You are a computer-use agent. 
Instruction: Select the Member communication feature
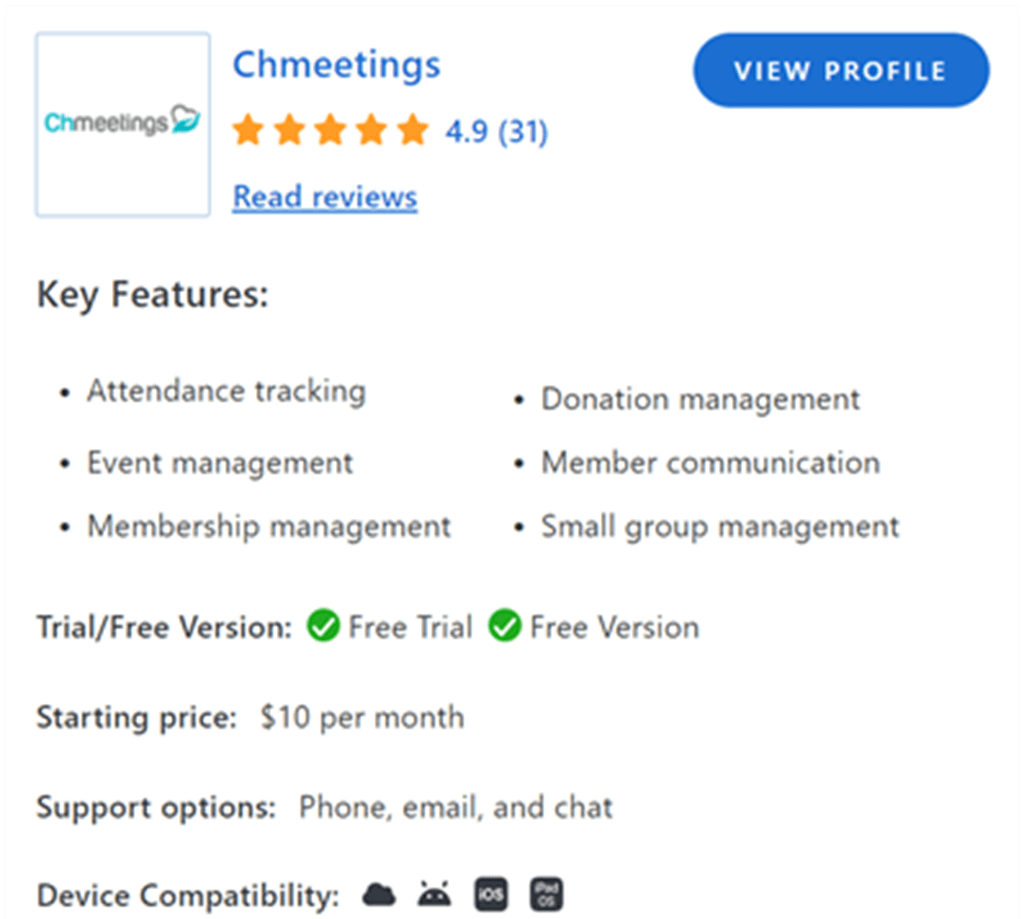711,462
